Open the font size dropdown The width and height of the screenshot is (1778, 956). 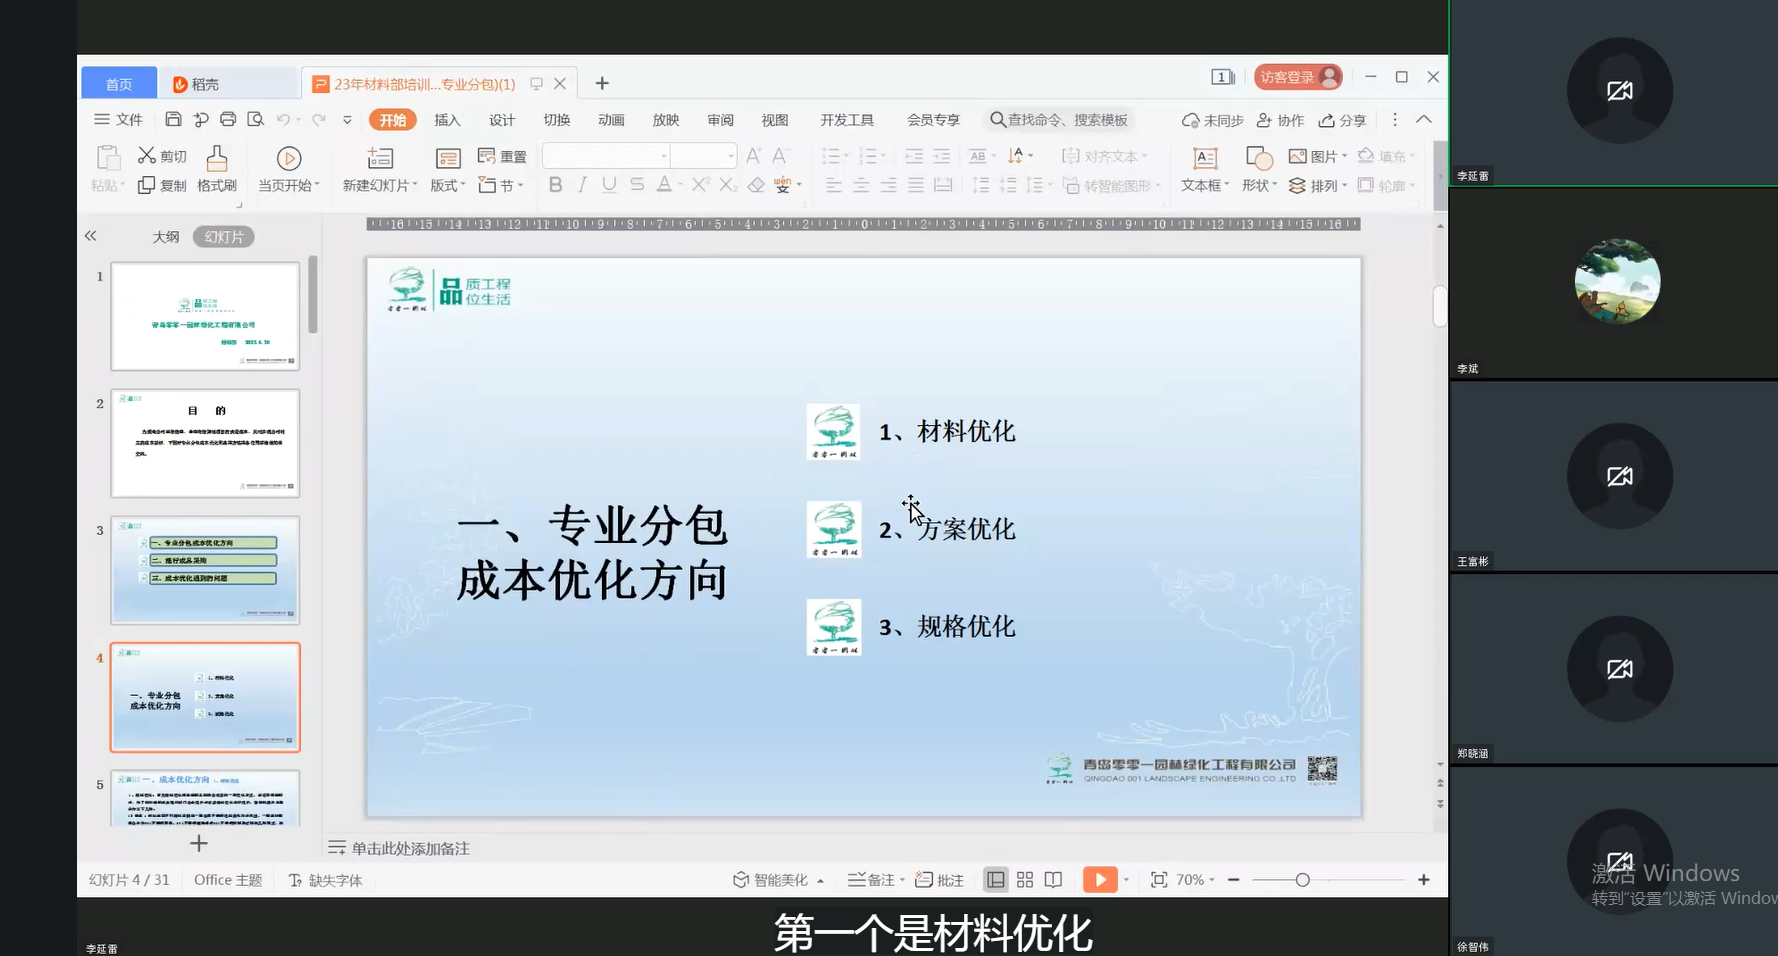731,156
